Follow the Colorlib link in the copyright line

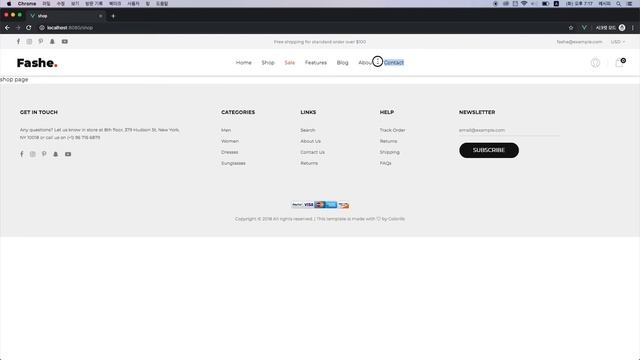396,219
